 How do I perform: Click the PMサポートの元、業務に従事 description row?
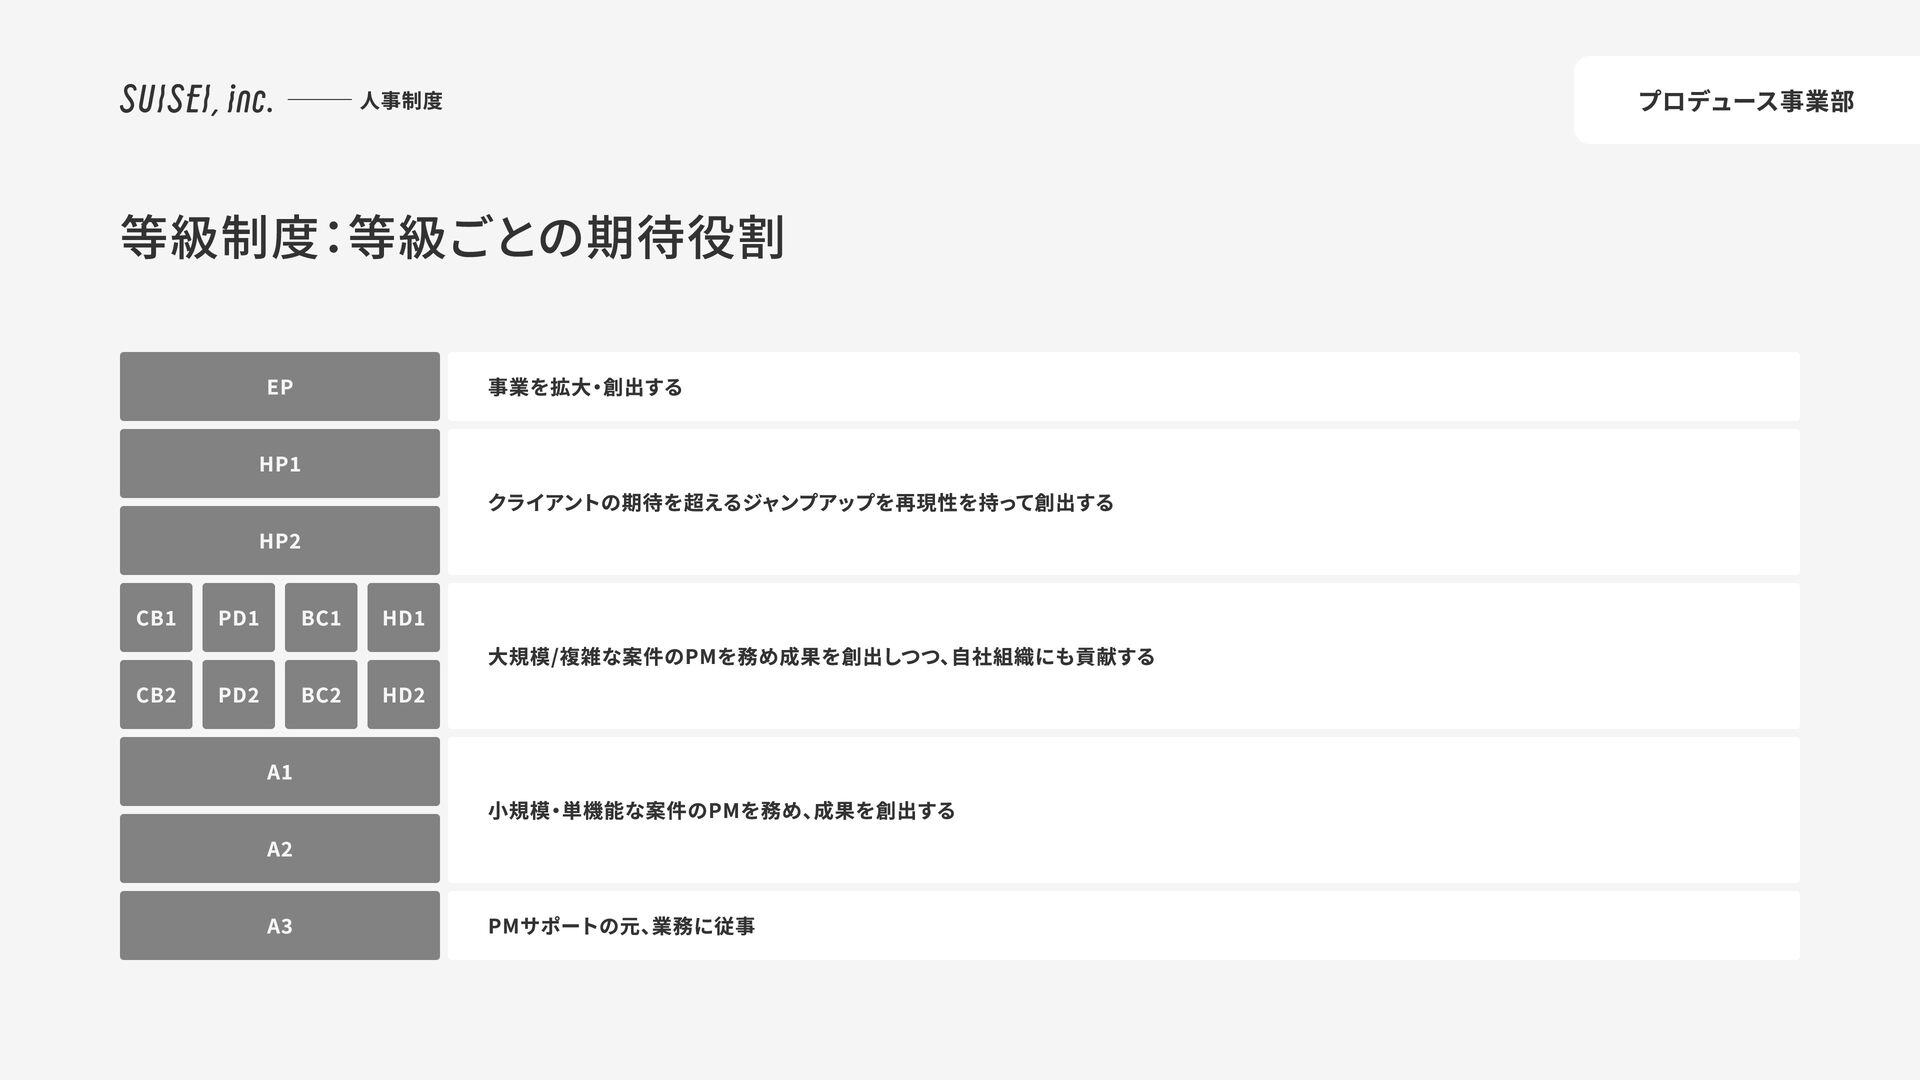(1123, 925)
